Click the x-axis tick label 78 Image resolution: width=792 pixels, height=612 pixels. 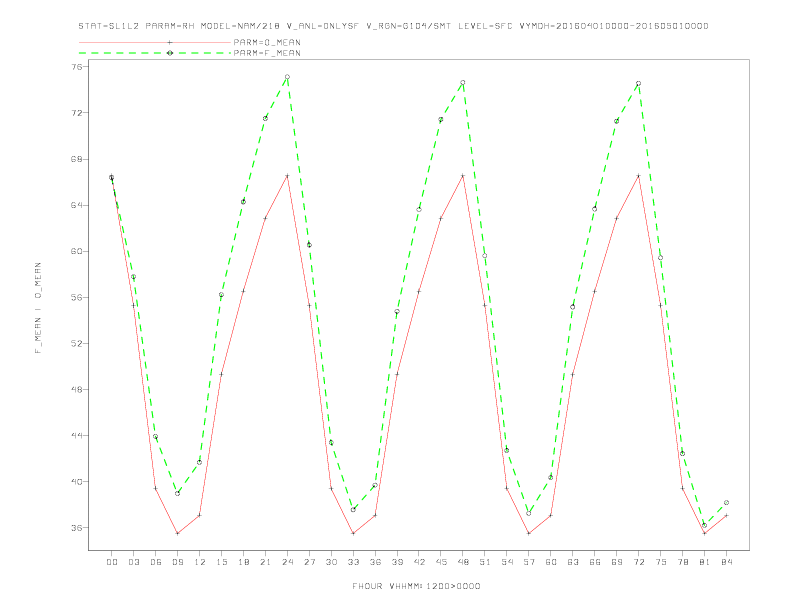pyautogui.click(x=682, y=562)
